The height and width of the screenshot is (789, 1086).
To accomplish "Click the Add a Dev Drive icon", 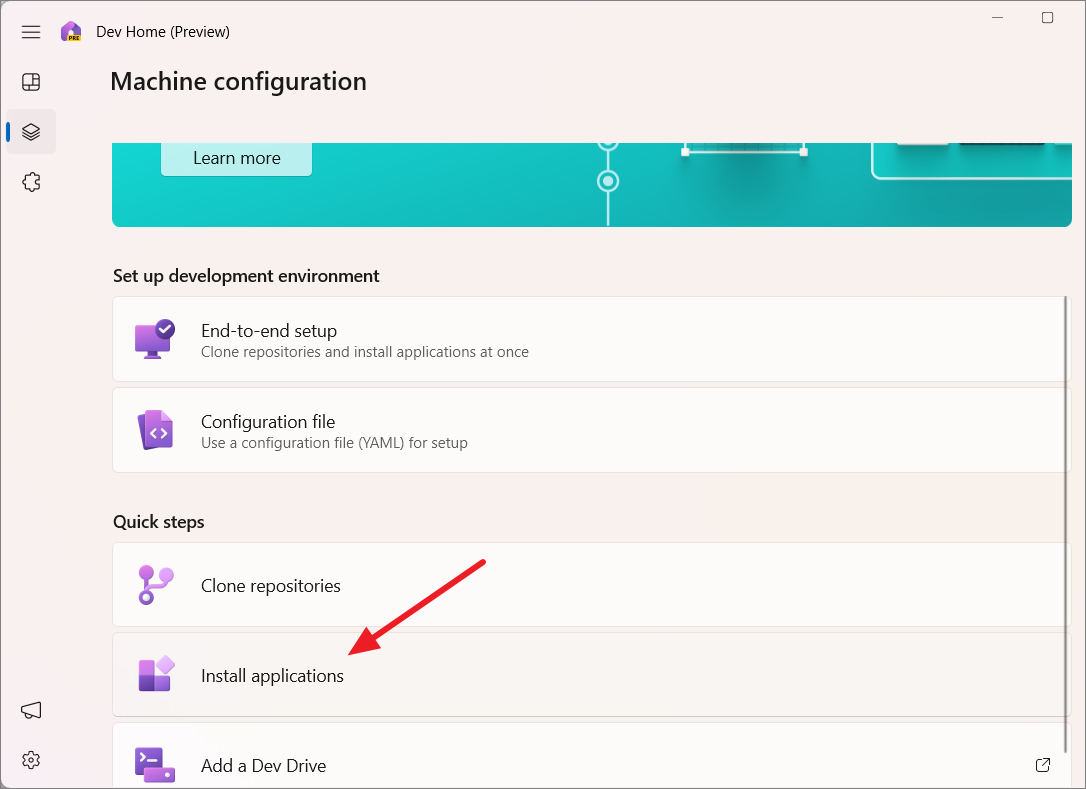I will click(x=154, y=765).
